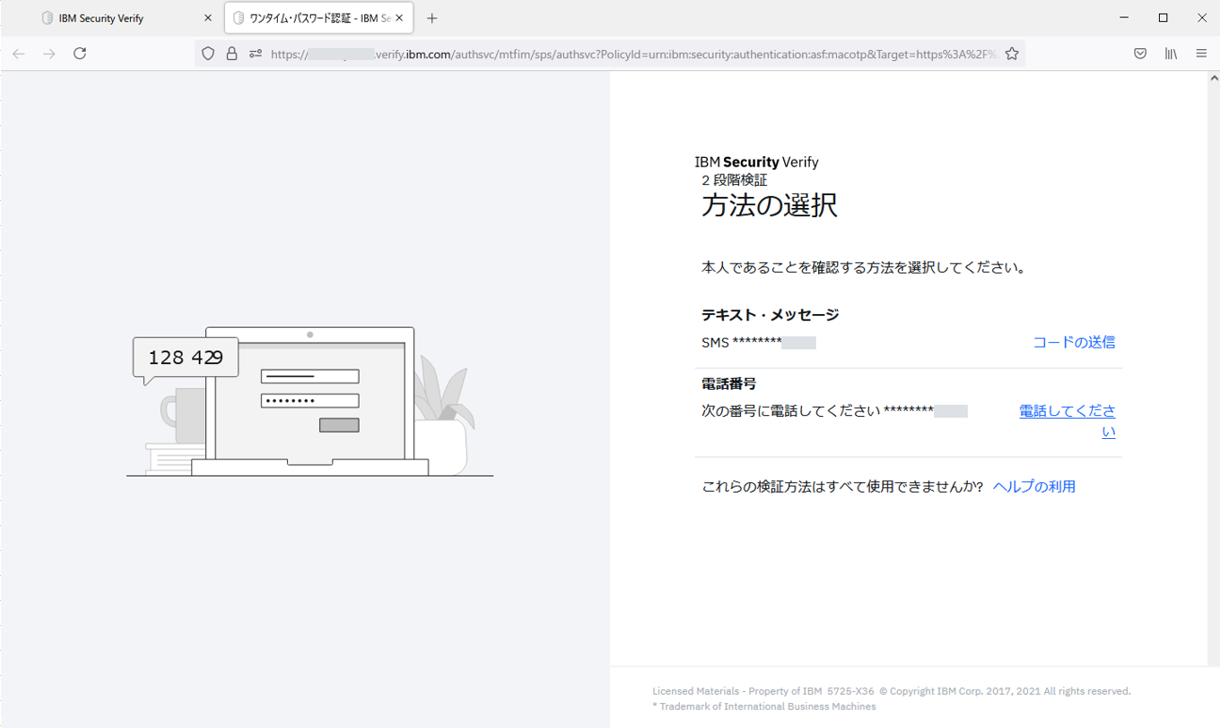Image resolution: width=1220 pixels, height=728 pixels.
Task: Click the コードの送信 link for SMS
Action: [1073, 342]
